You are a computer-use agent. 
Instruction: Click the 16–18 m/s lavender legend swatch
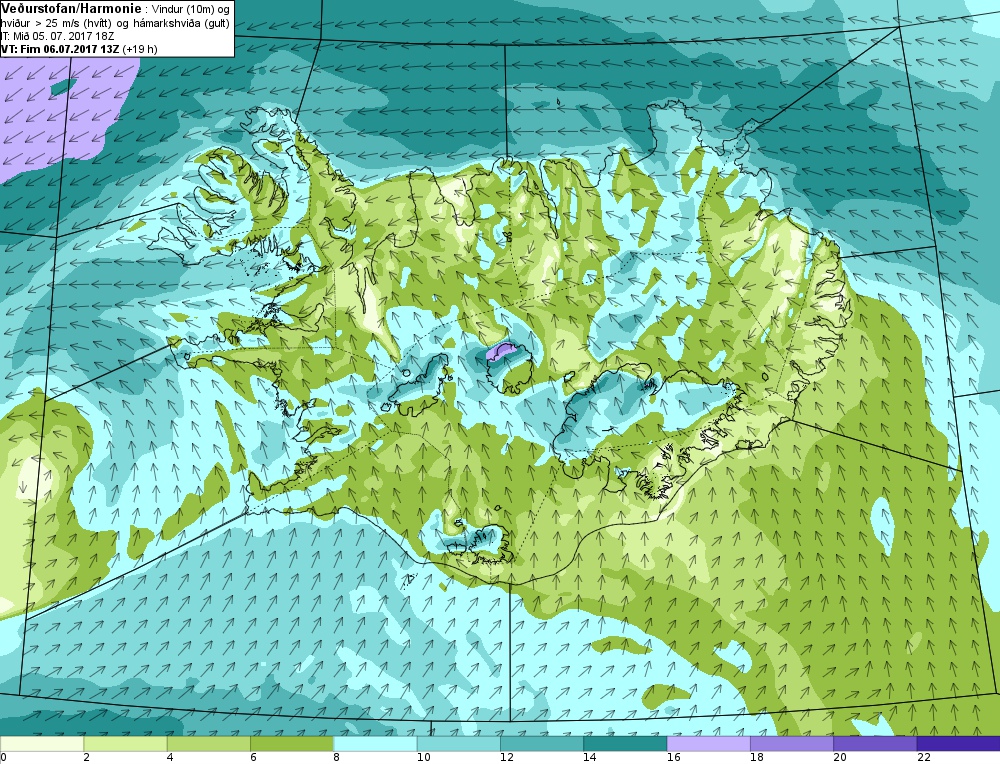pyautogui.click(x=709, y=744)
